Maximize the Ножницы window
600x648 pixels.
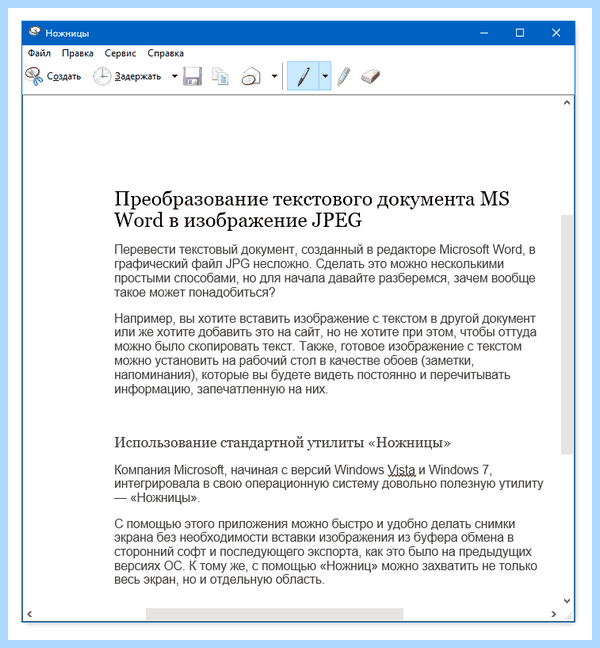(x=520, y=33)
